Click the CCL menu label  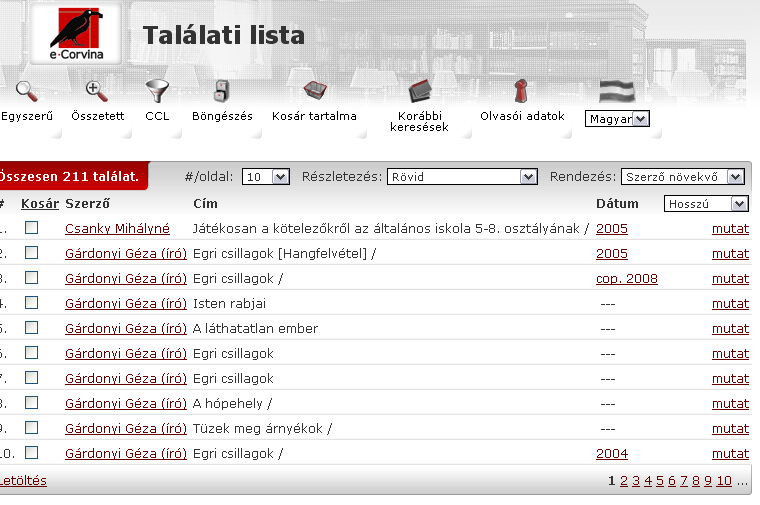pos(157,116)
